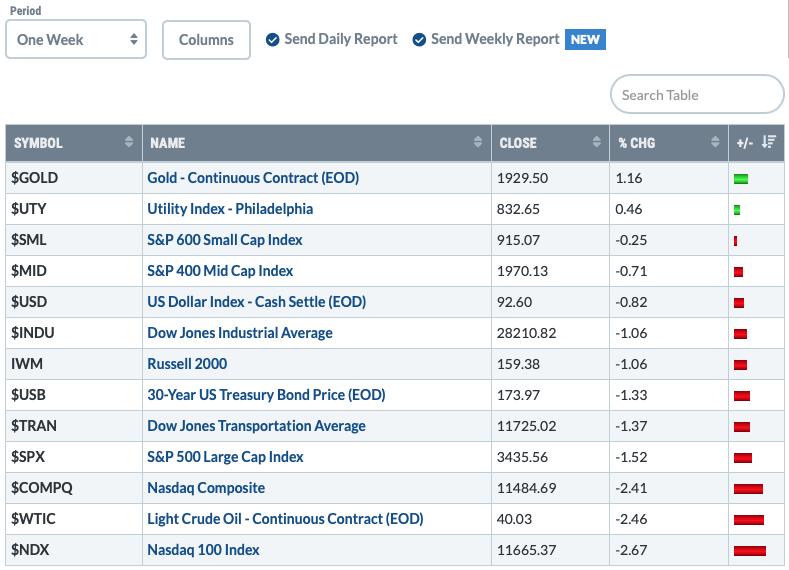Open Dow Jones Industrial Average link
The height and width of the screenshot is (570, 789).
[240, 333]
